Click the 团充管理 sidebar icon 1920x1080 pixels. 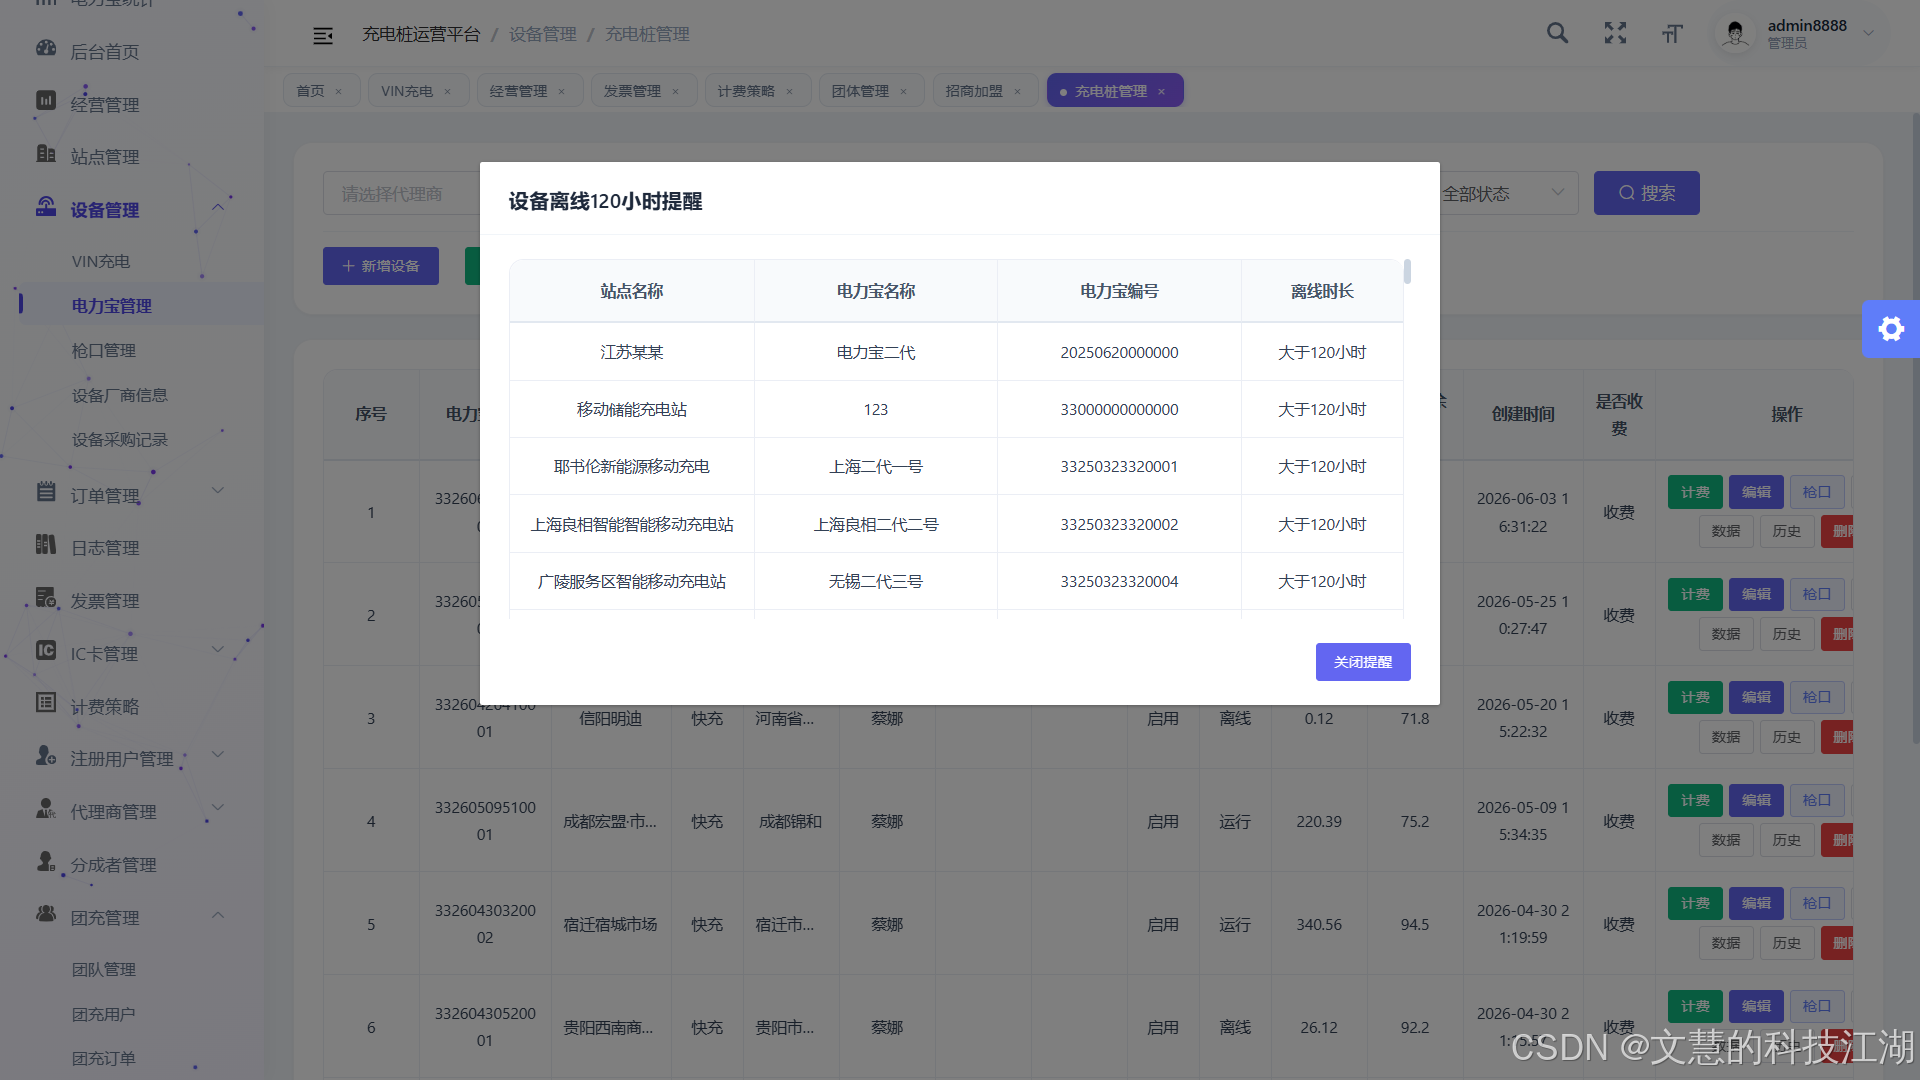tap(46, 914)
